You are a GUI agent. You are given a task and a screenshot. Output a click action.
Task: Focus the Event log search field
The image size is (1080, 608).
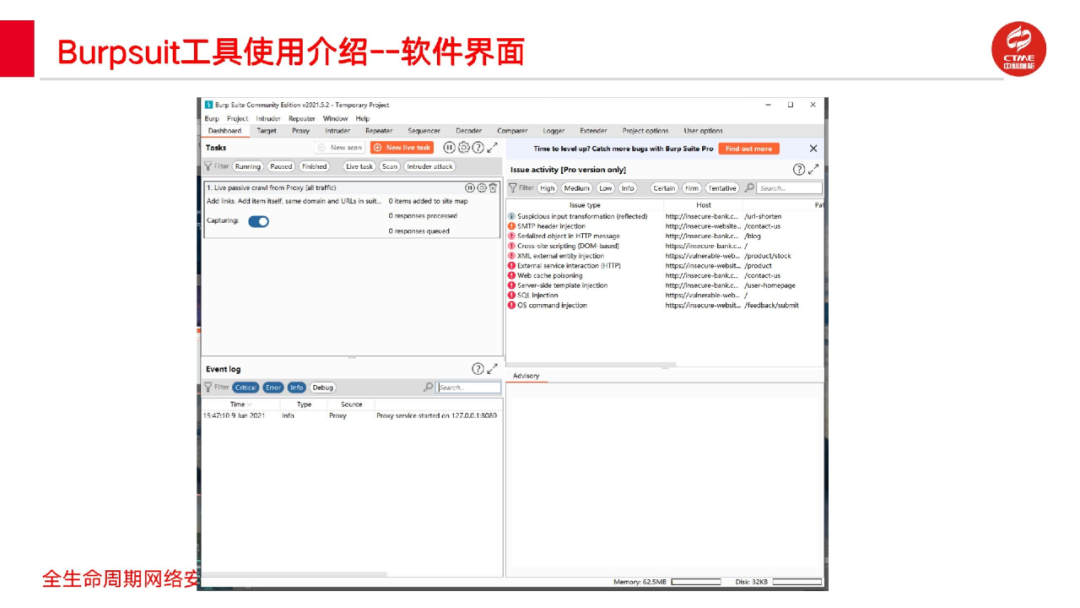point(468,388)
